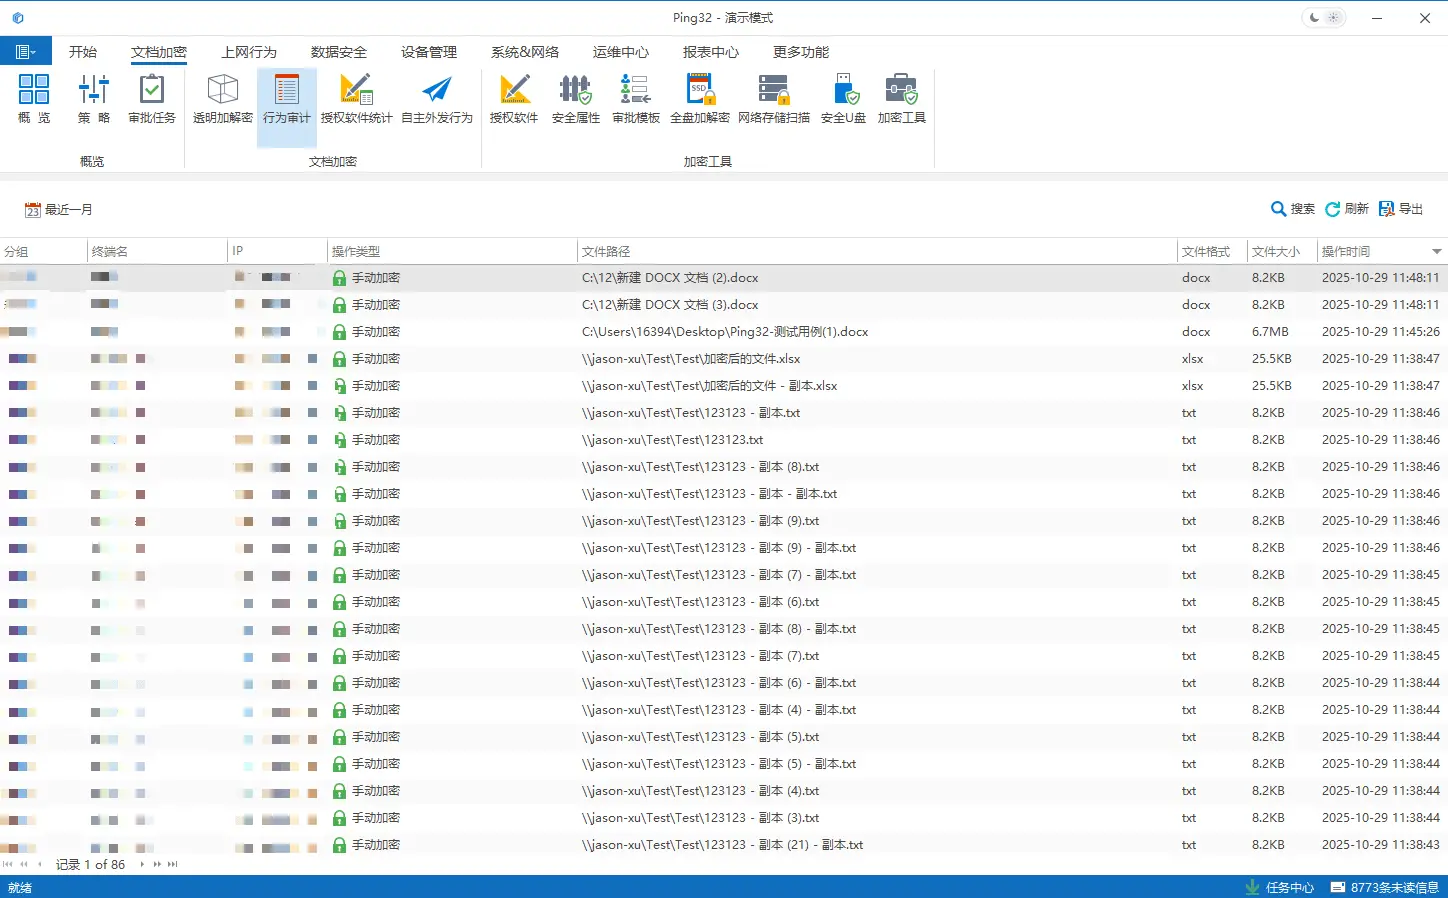
Task: Select row 加密后的文件 - 副本.xlsx
Action: tap(724, 386)
